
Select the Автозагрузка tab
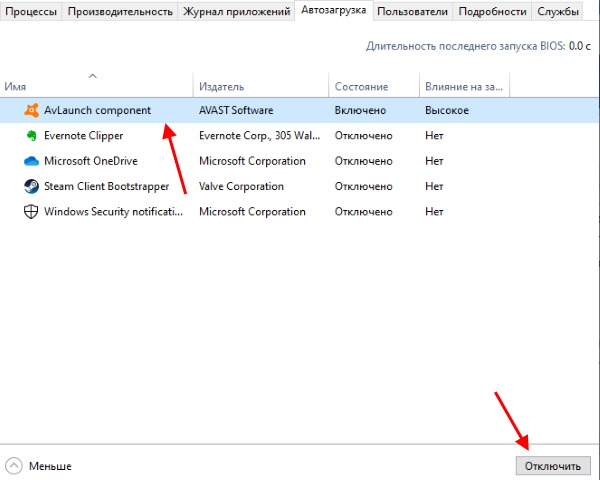[334, 10]
